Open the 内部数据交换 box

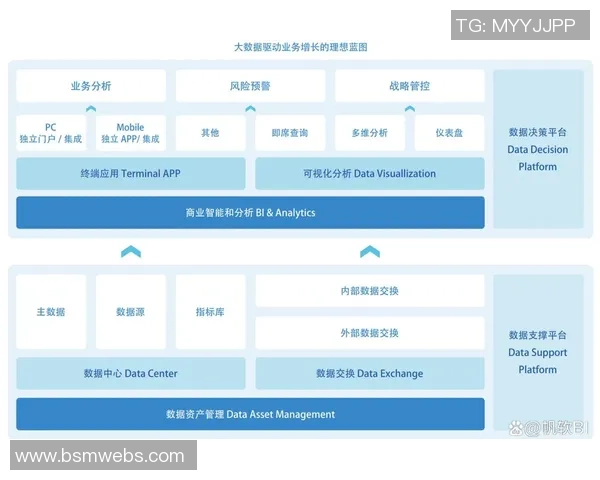[x=369, y=291]
